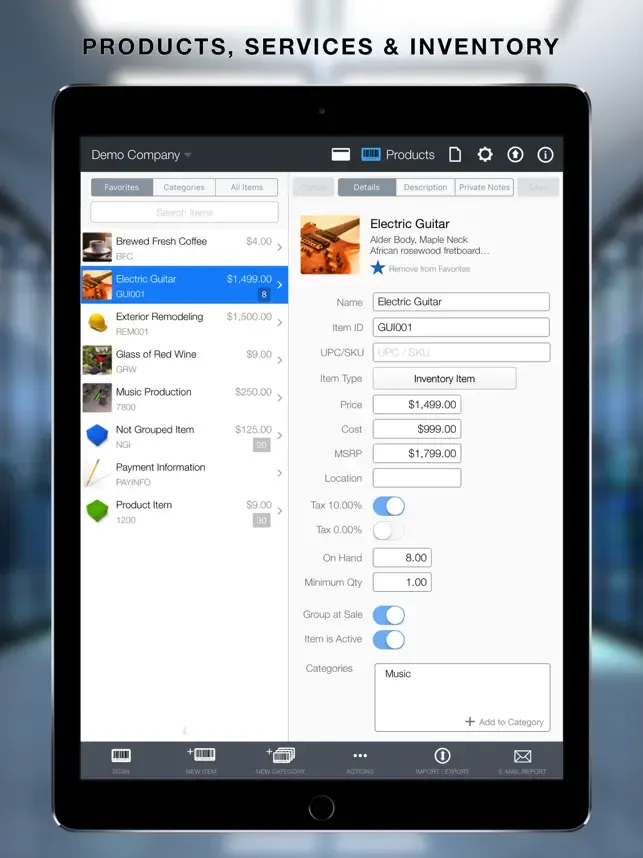This screenshot has height=858, width=643.
Task: Toggle the Item is Active switch
Action: coord(389,640)
